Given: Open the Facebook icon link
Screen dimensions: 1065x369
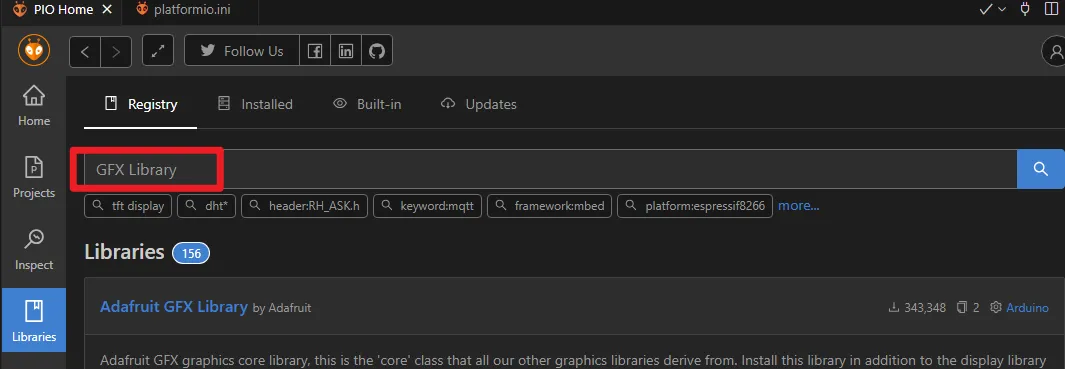Looking at the screenshot, I should click(x=314, y=51).
